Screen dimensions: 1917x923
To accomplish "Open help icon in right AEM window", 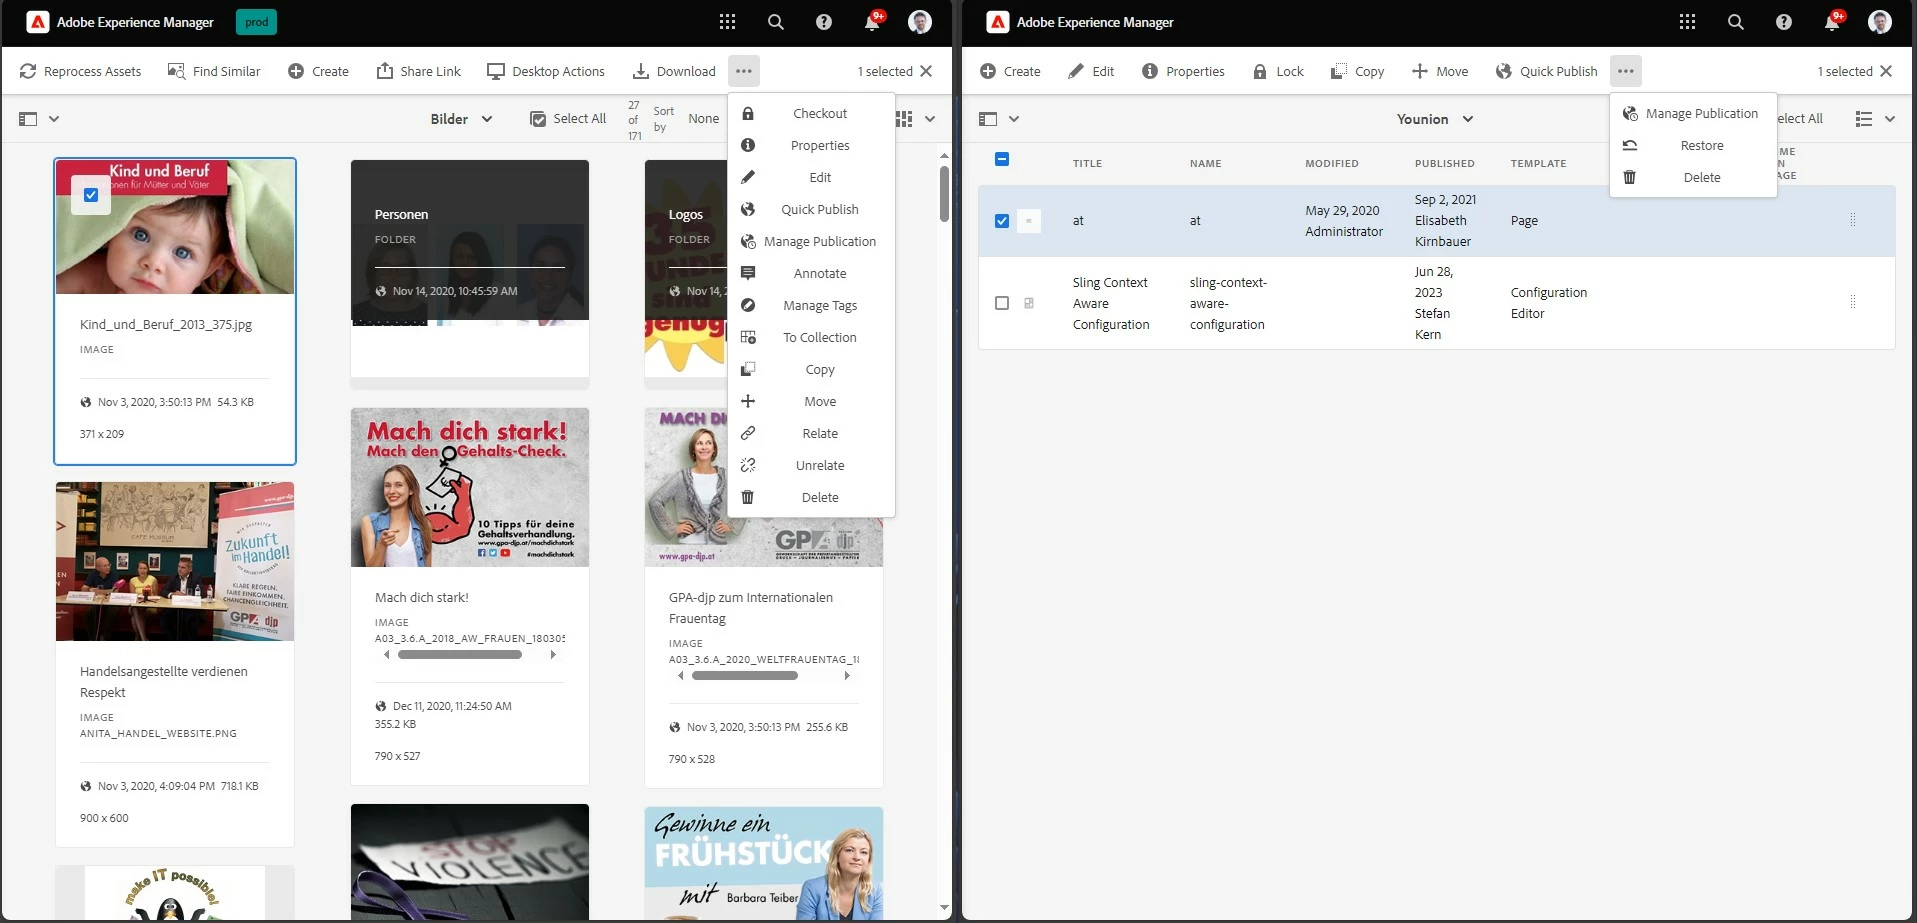I will [x=1783, y=22].
